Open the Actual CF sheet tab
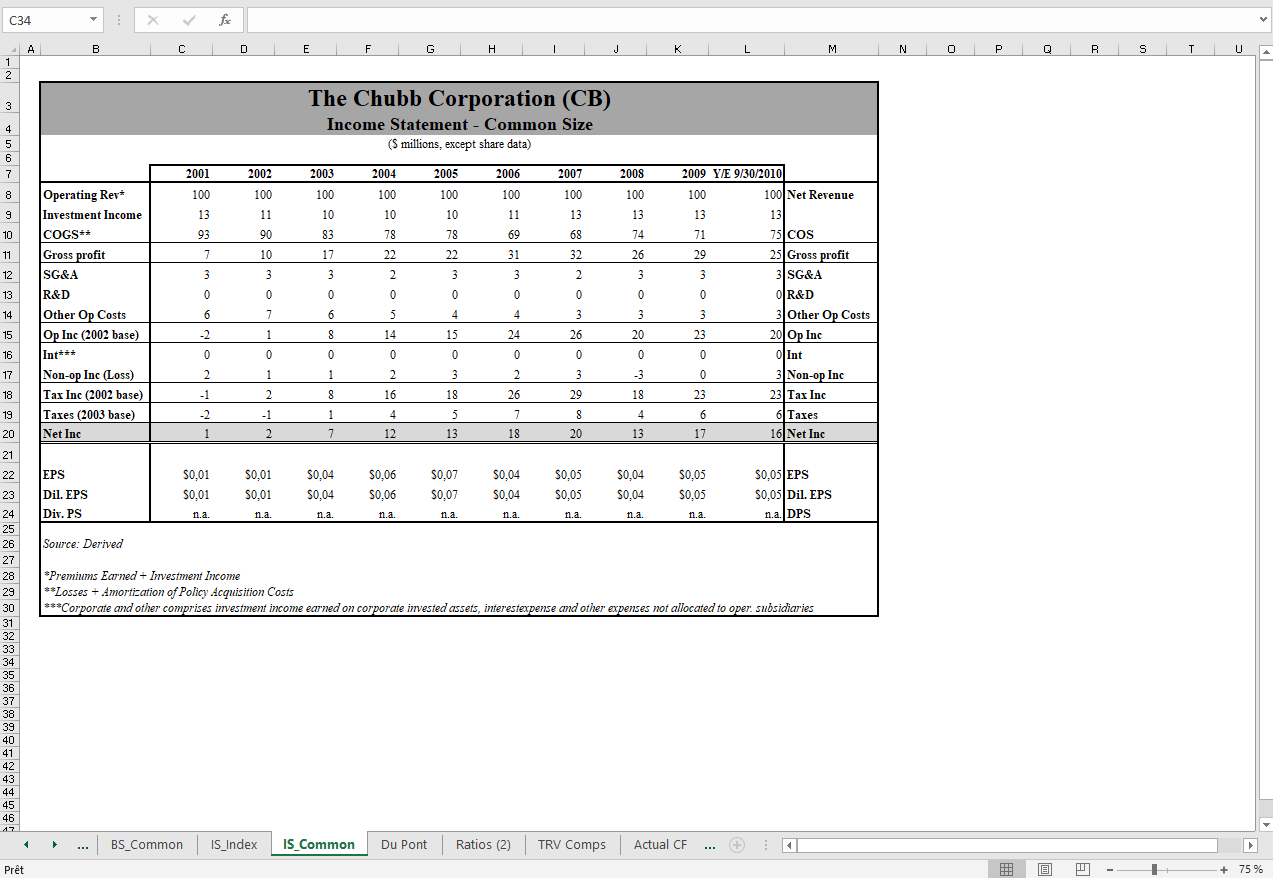 (x=660, y=845)
